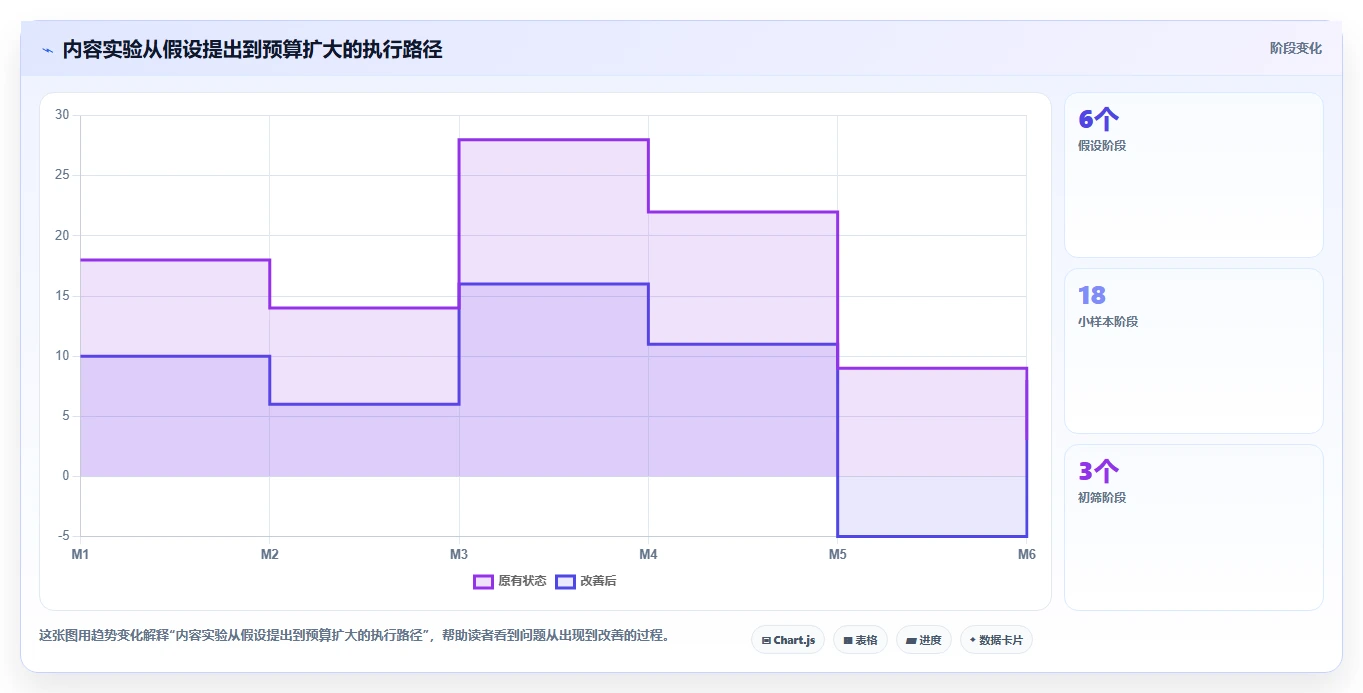1363x693 pixels.
Task: Click the M1 x-axis label
Action: pos(80,554)
